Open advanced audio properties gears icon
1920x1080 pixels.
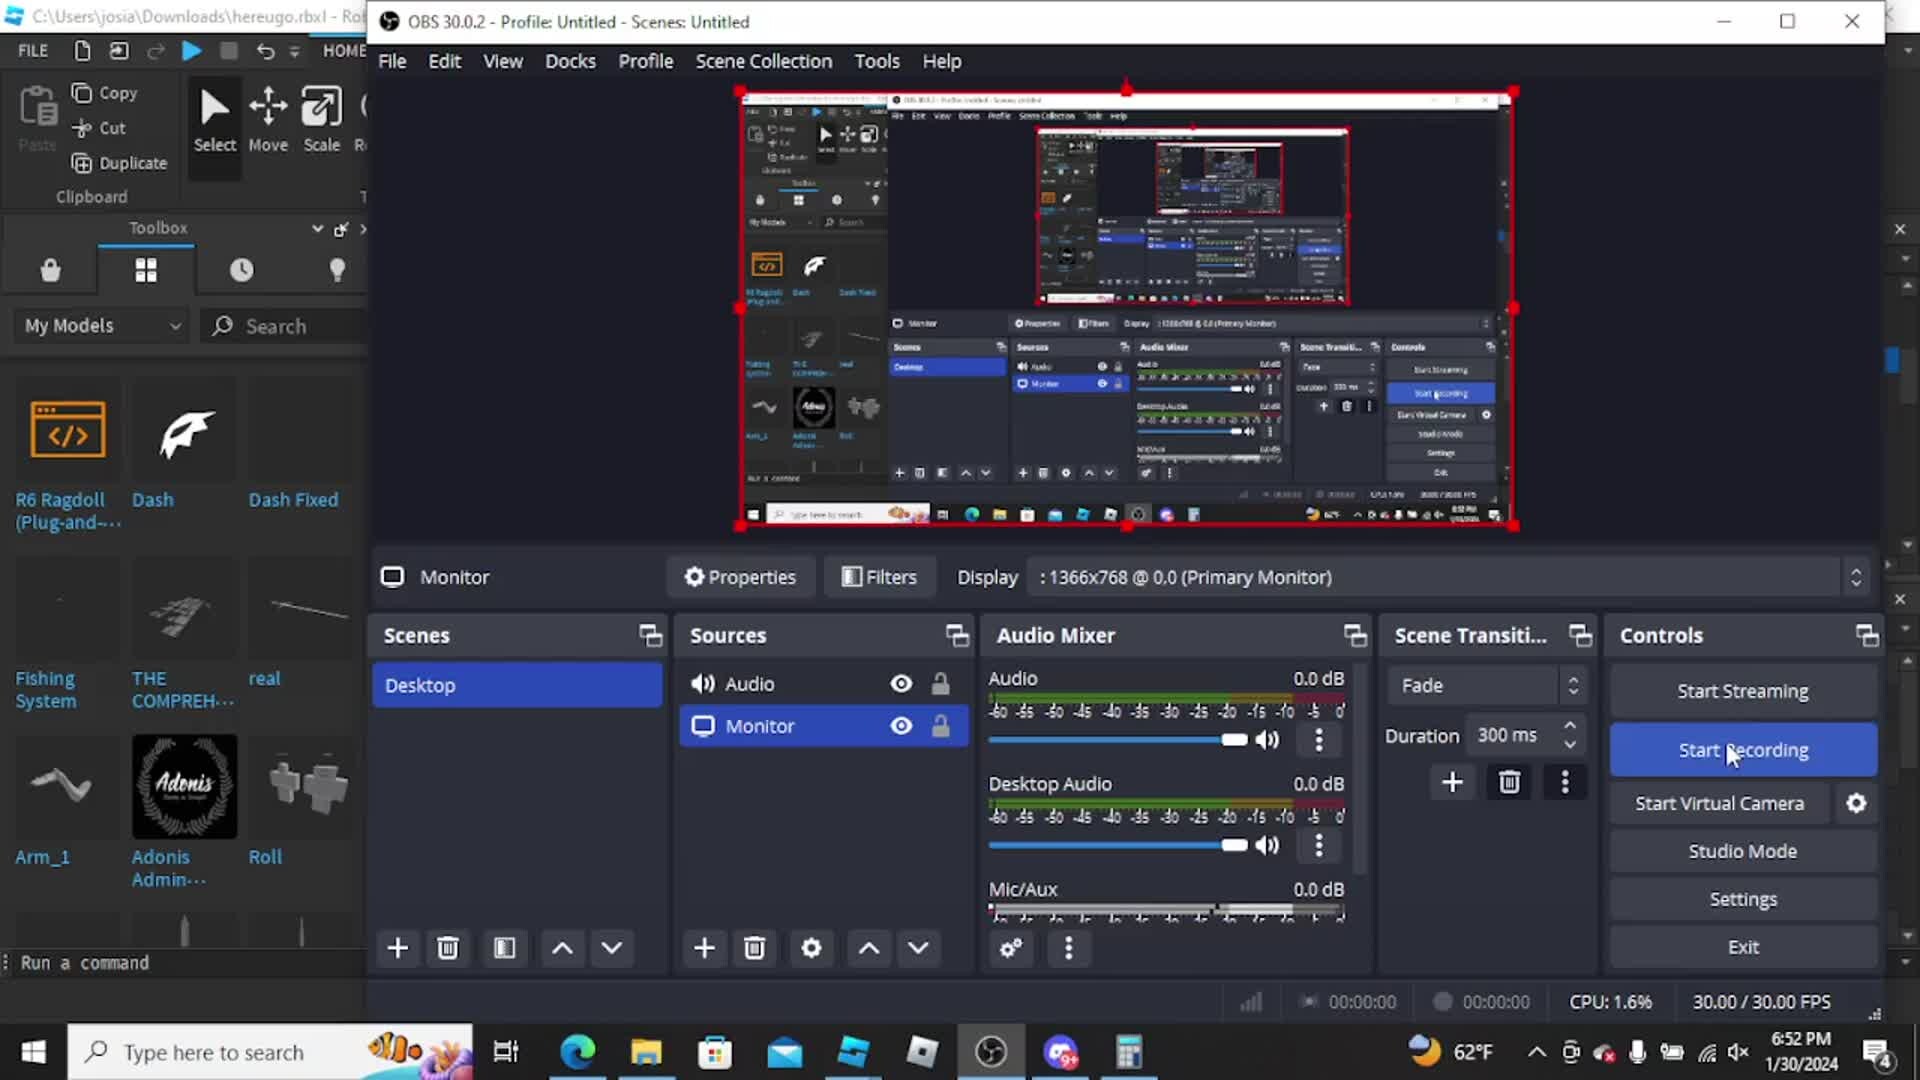point(1011,948)
